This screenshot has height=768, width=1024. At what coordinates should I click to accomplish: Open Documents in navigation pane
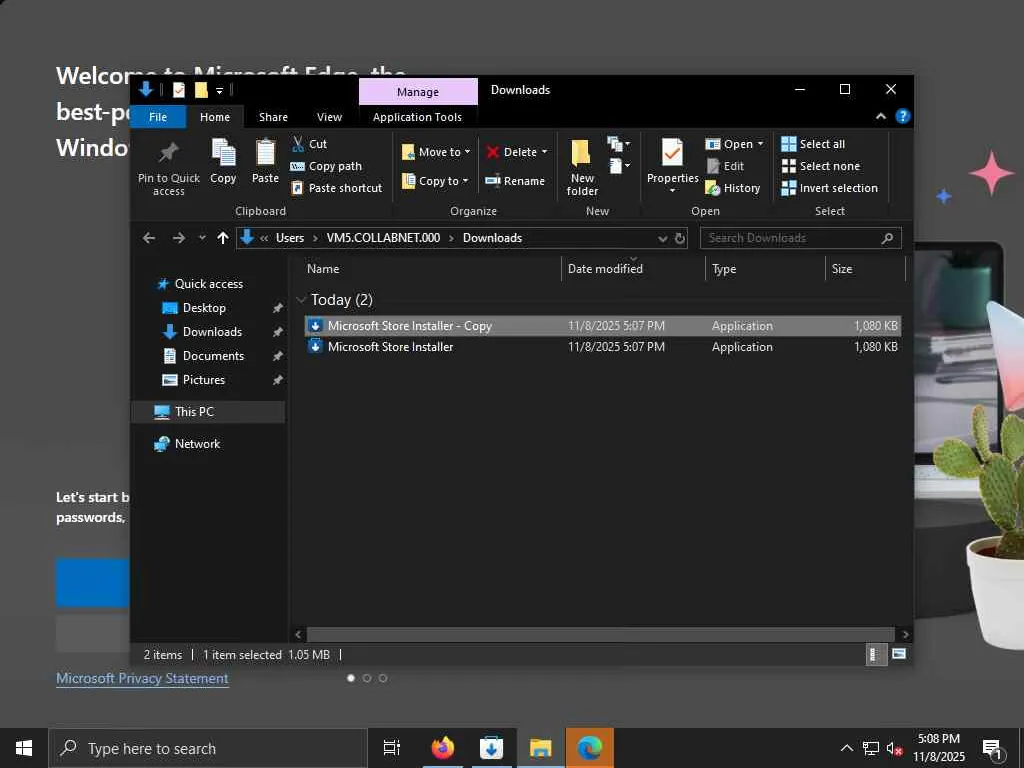point(214,356)
